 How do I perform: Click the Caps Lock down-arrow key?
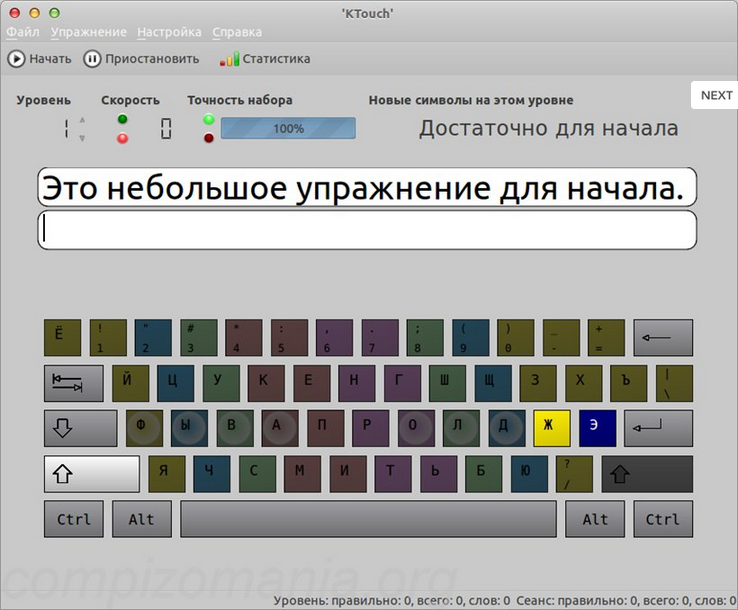[x=80, y=428]
